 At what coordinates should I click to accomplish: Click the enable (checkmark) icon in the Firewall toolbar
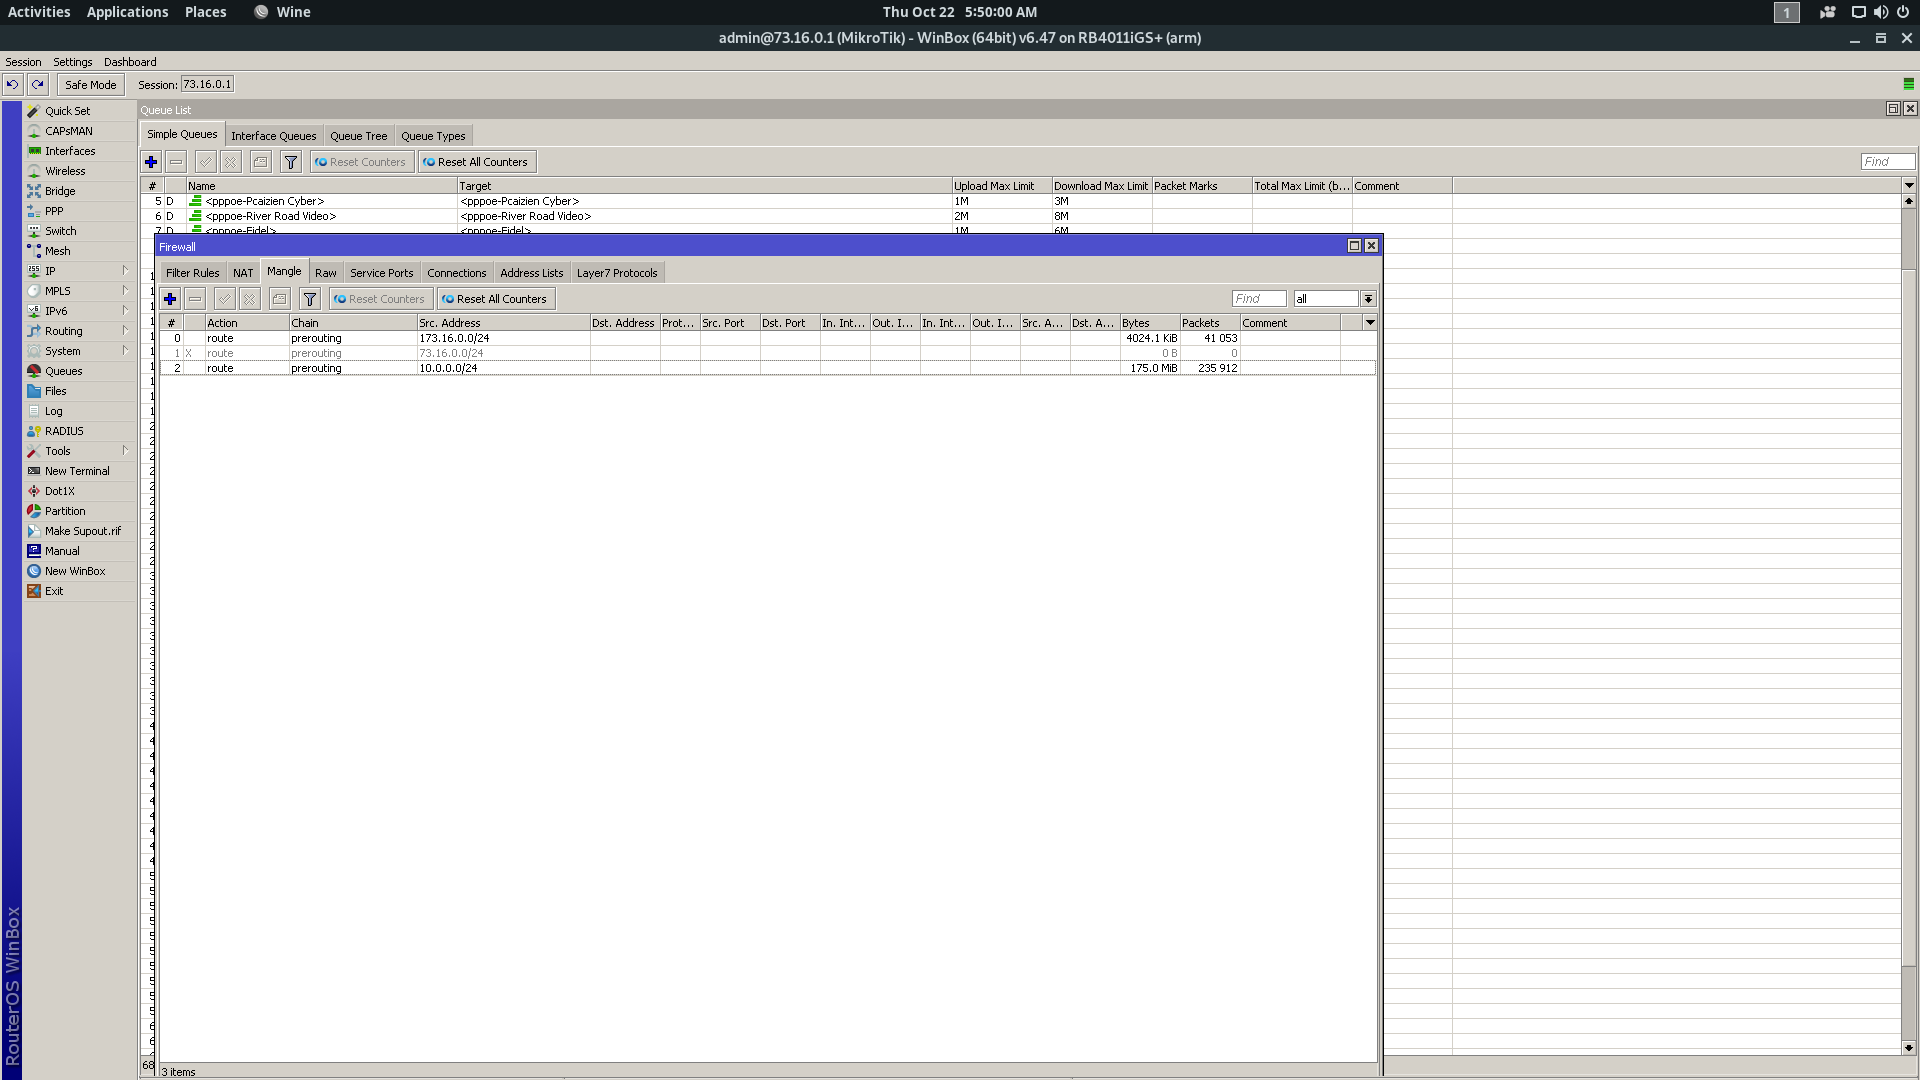tap(225, 299)
